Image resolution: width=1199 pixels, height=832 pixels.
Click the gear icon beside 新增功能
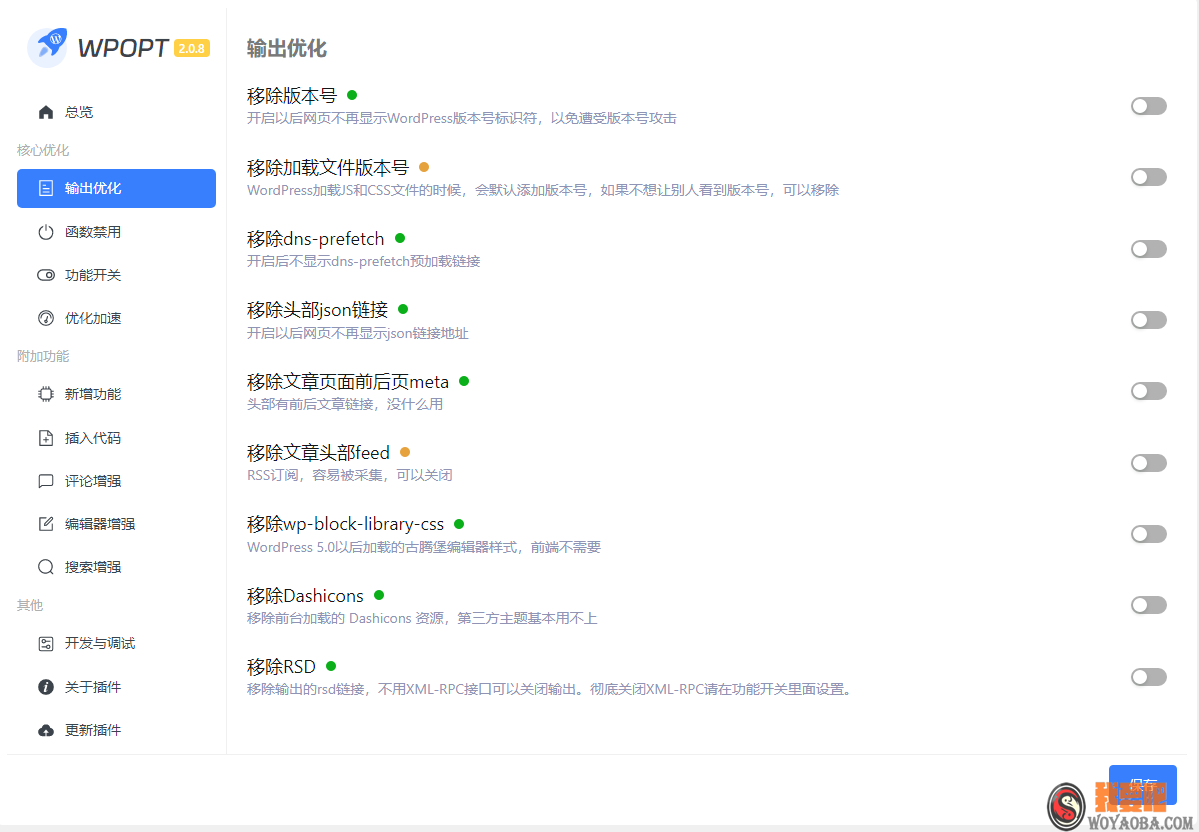coord(46,393)
